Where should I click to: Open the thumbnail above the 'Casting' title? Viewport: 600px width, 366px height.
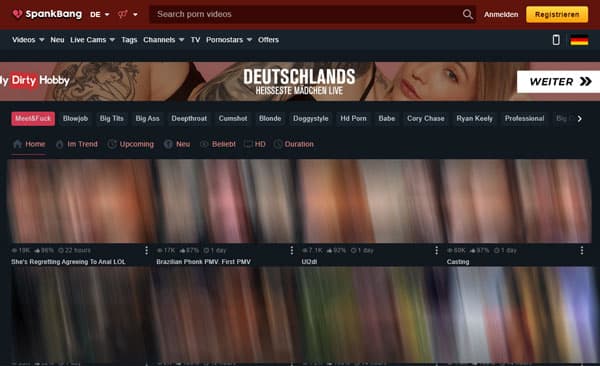517,201
